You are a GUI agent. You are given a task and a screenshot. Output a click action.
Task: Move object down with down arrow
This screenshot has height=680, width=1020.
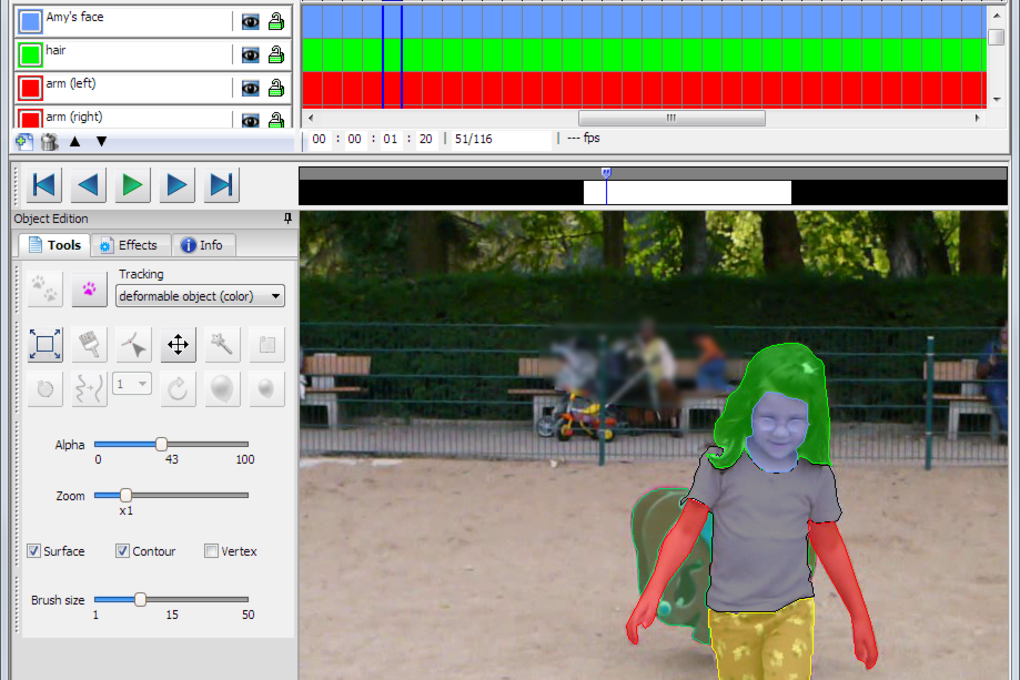point(101,141)
